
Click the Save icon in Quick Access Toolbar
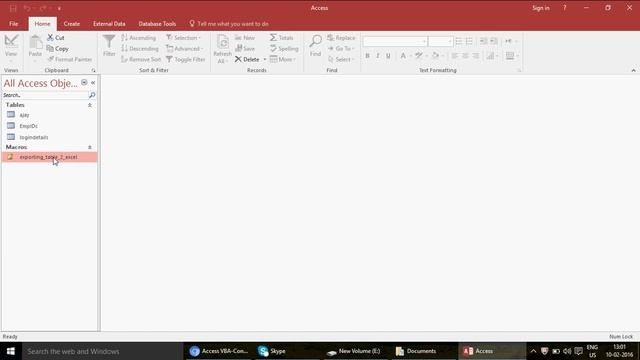[13, 8]
